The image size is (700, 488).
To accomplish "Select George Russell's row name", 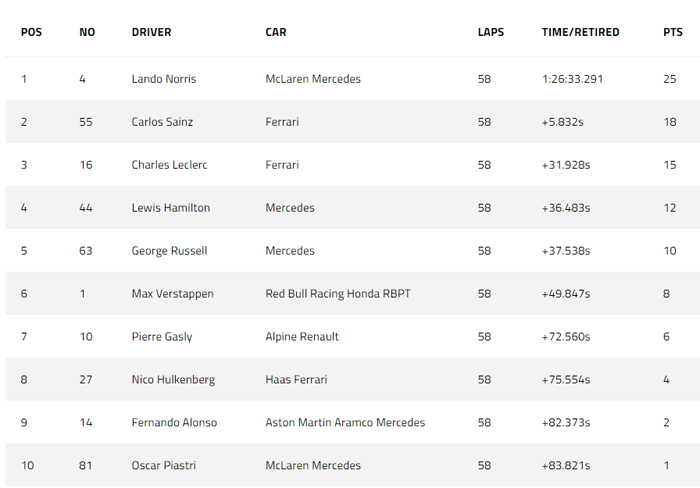I will pyautogui.click(x=169, y=251).
